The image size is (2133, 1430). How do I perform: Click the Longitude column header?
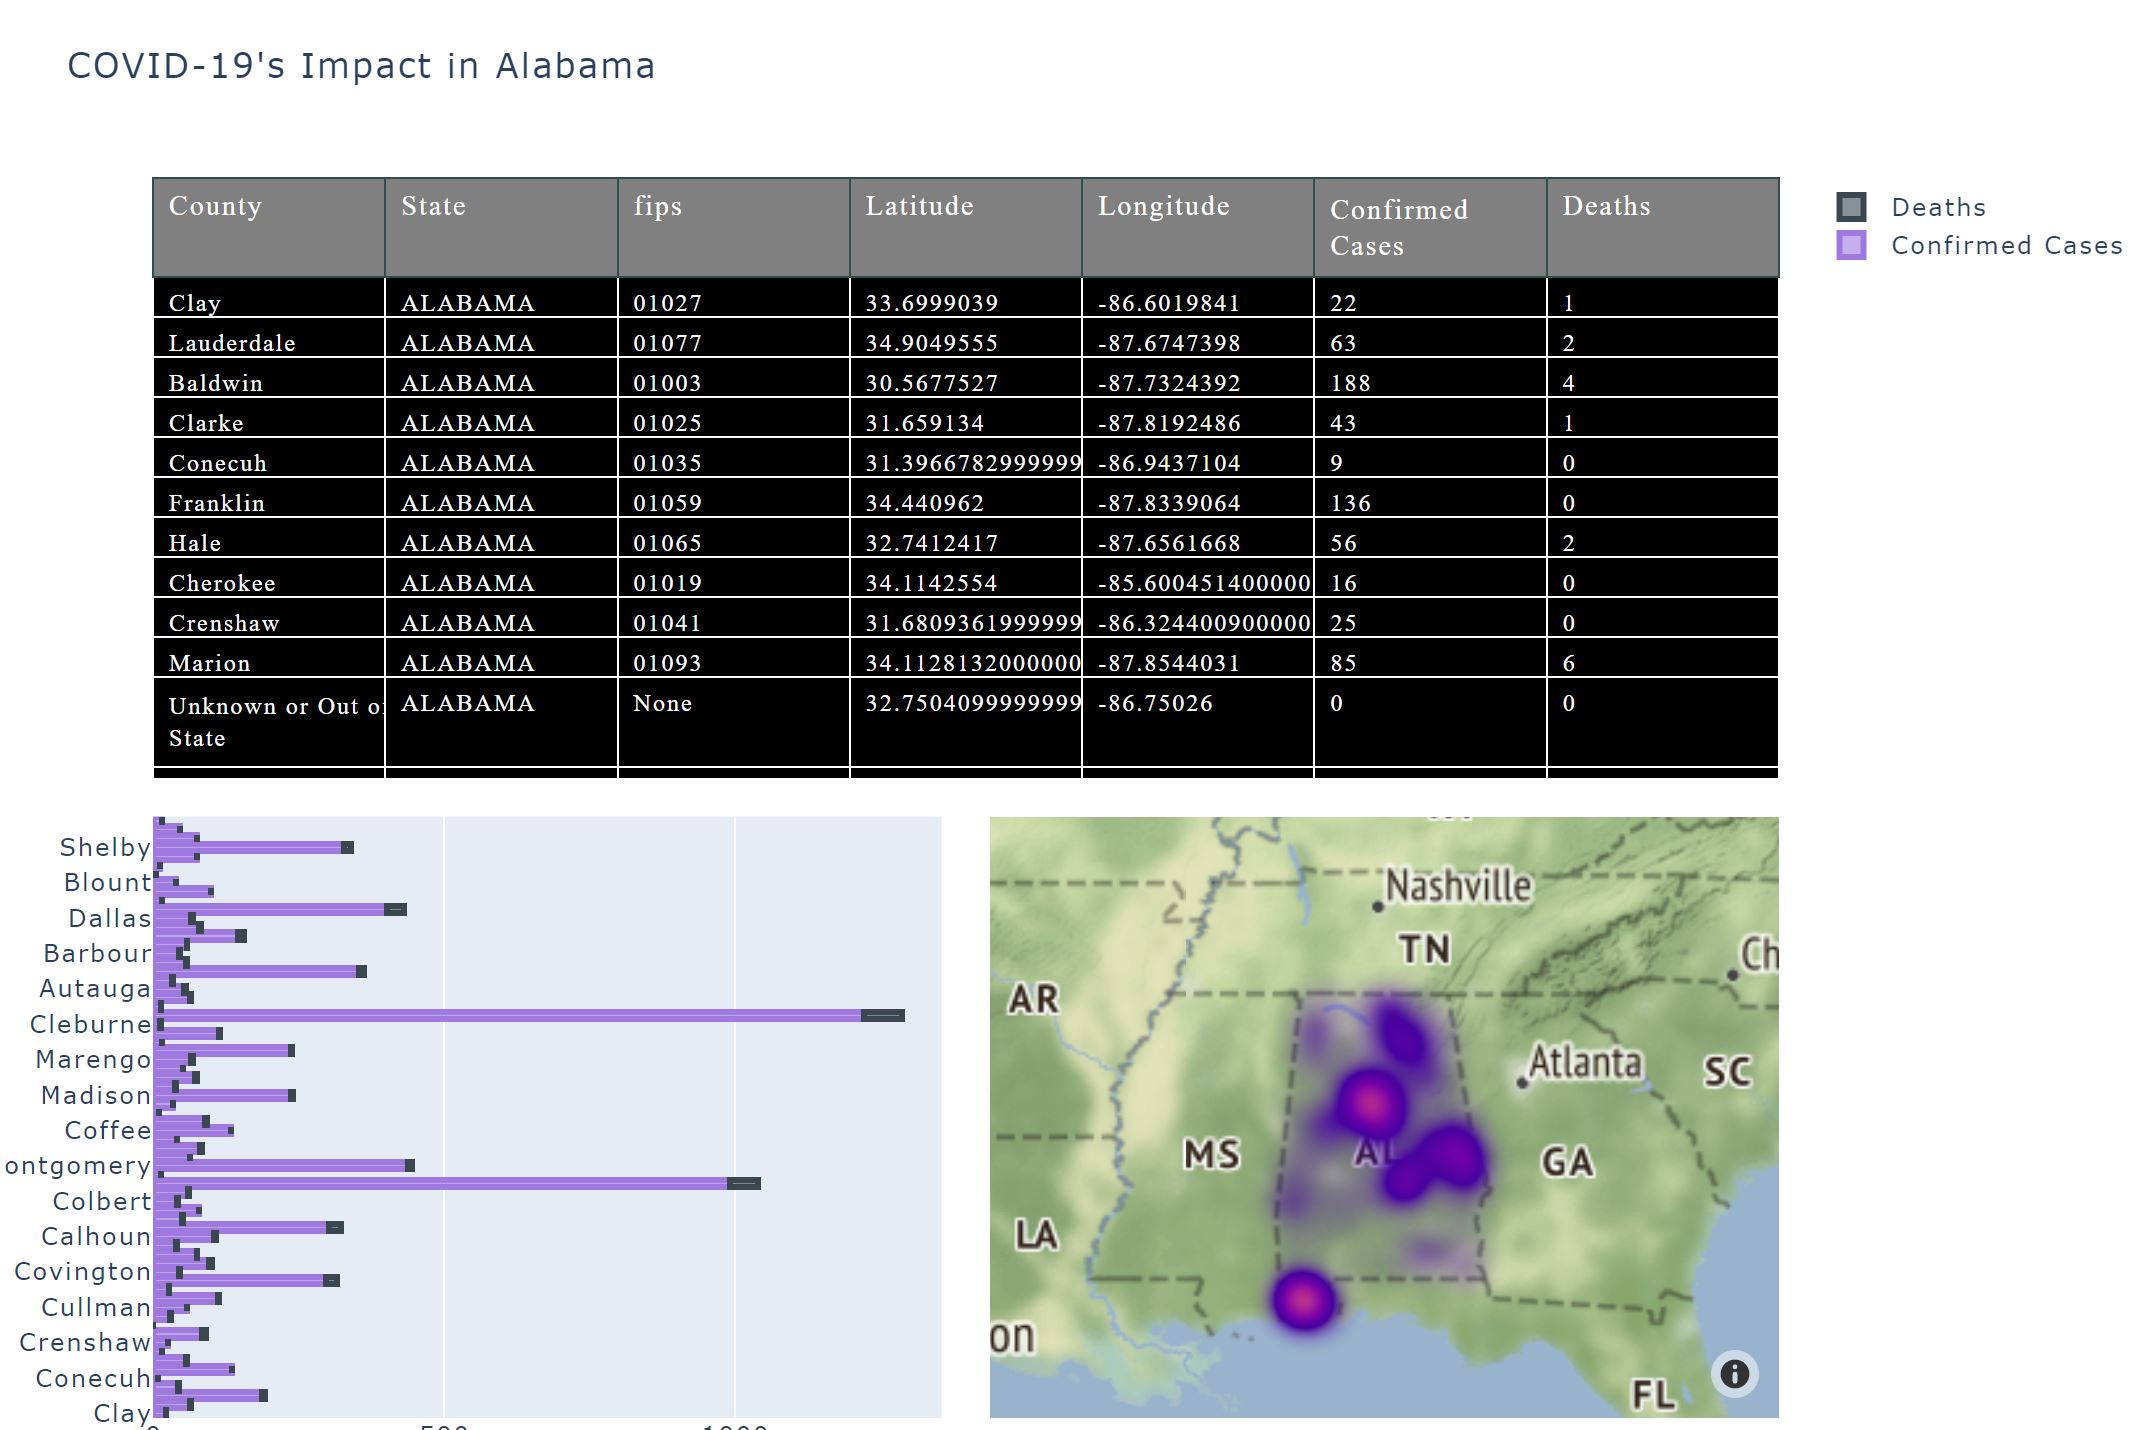point(1197,227)
